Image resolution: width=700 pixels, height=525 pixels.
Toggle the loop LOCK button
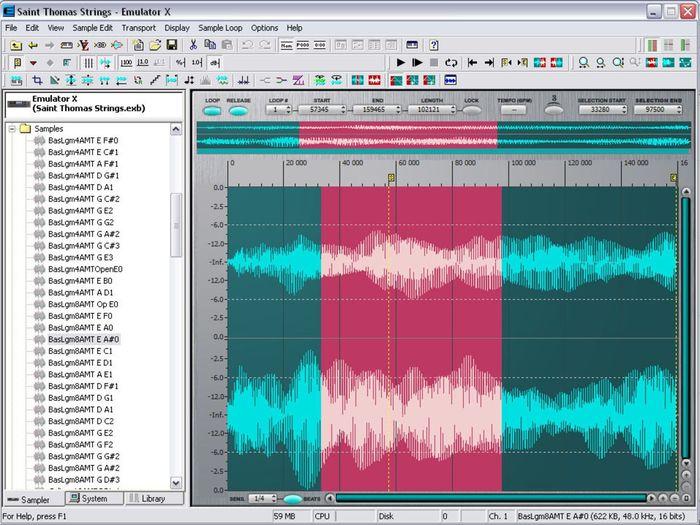click(x=471, y=110)
